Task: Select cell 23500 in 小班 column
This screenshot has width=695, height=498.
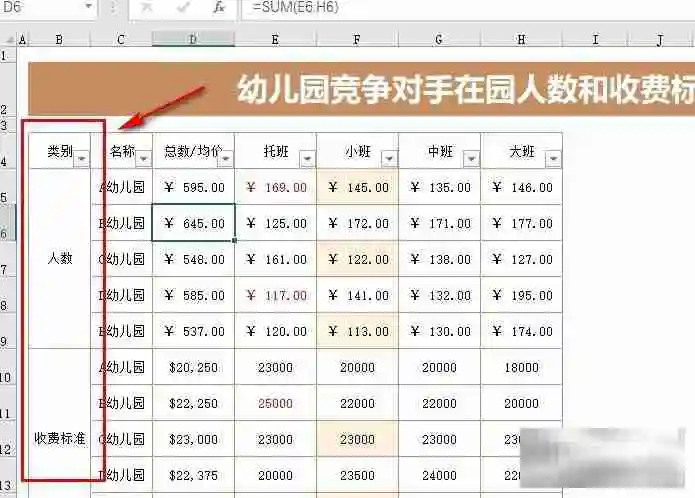Action: tap(357, 475)
